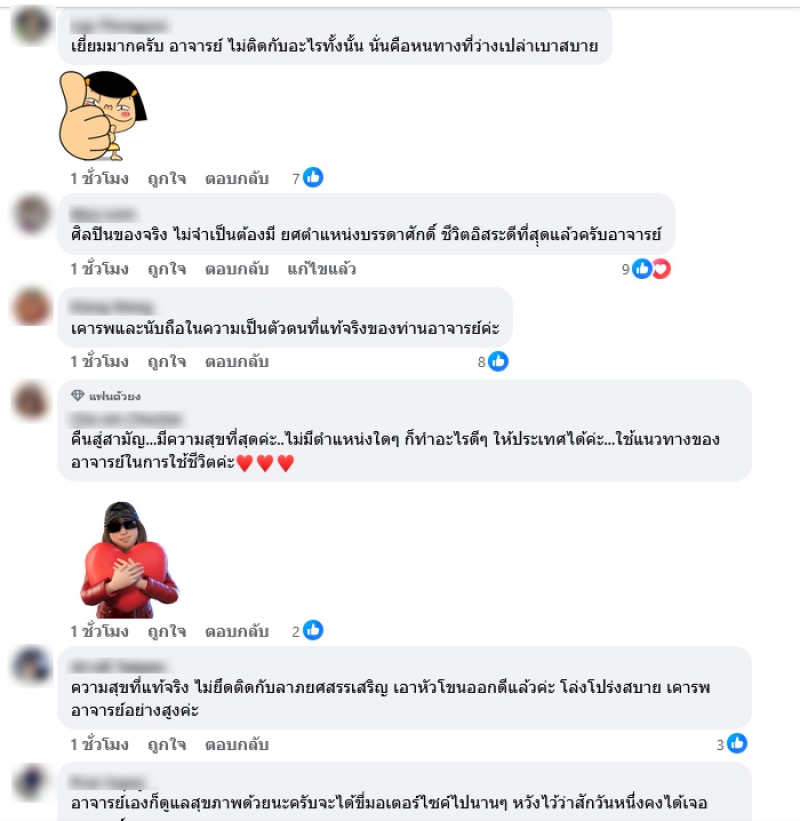
Task: Click the diamond top fan badge icon
Action: pos(77,395)
